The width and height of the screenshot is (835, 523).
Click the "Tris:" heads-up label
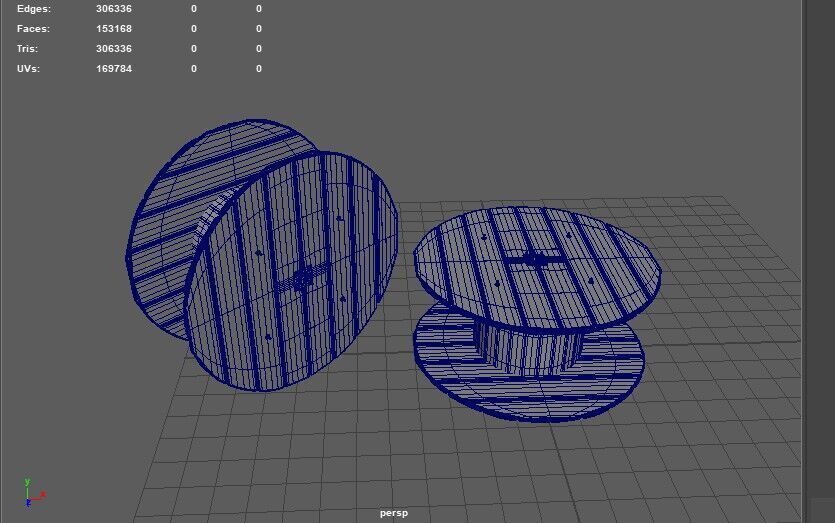coord(27,48)
